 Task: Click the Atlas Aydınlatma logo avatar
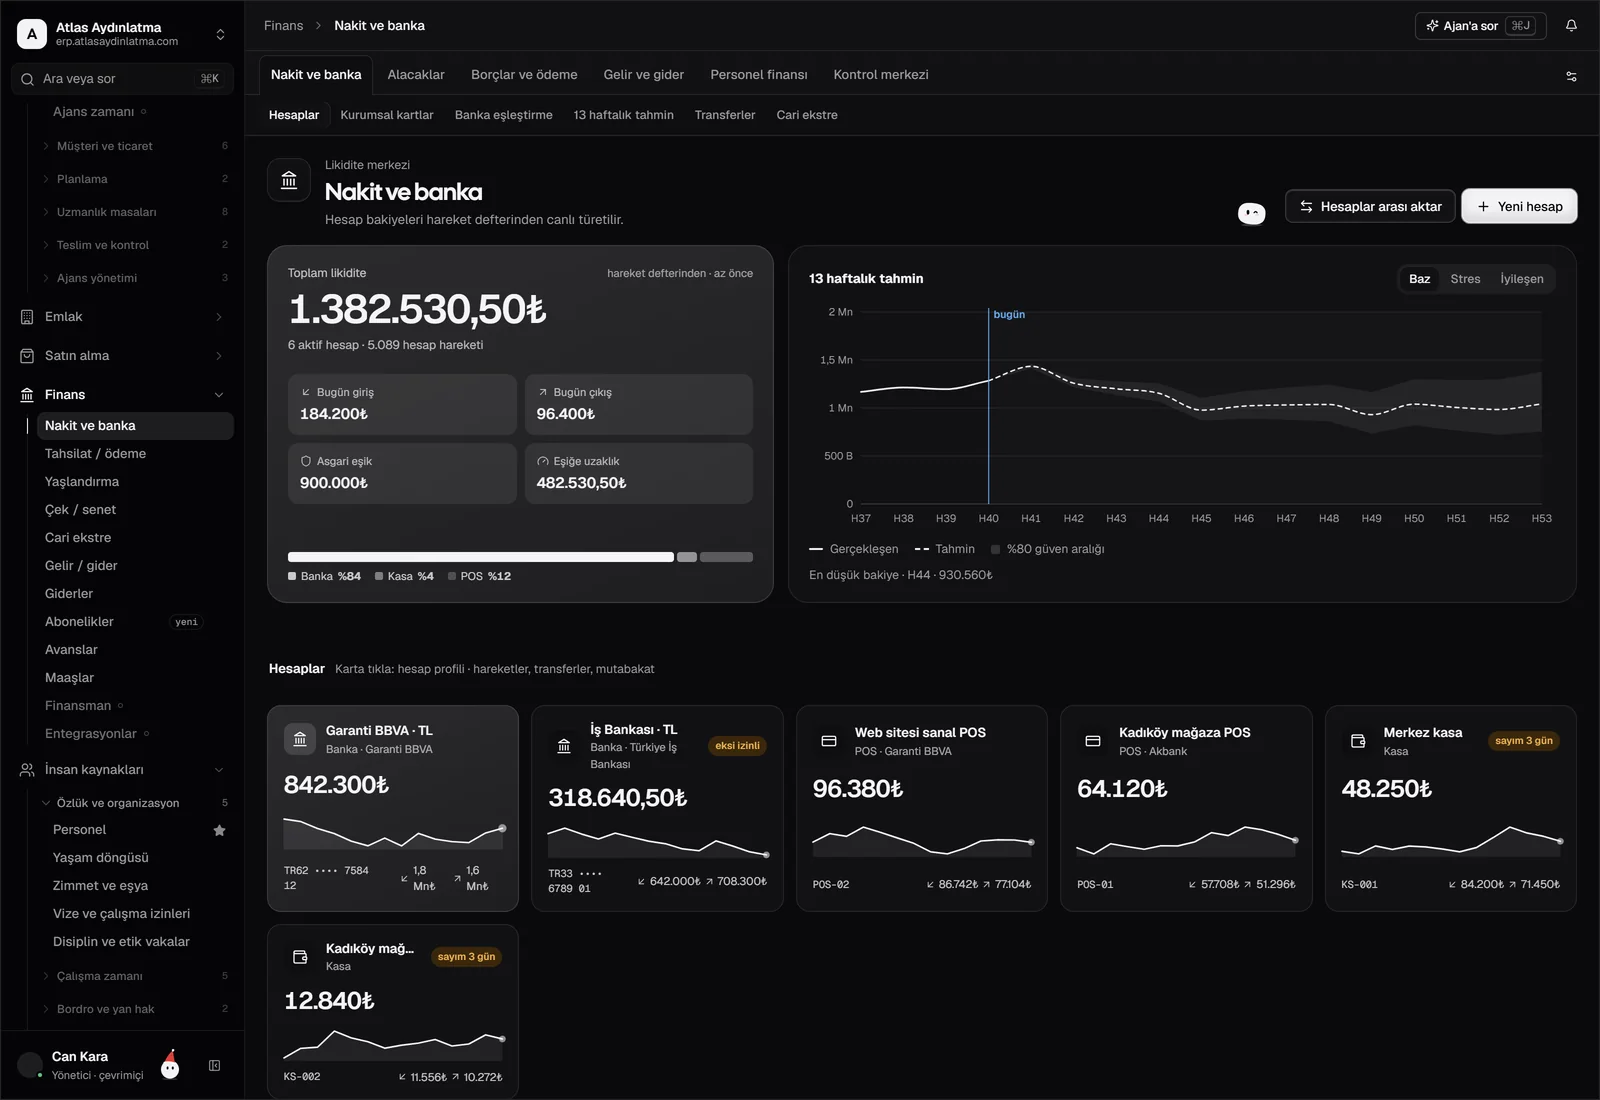(32, 34)
